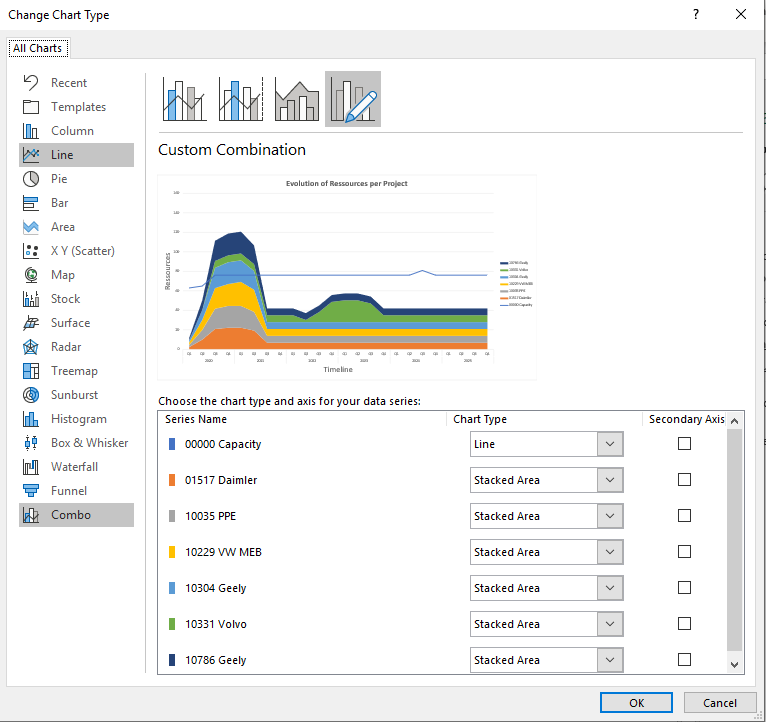Enable secondary axis for 10035 PPE
The image size is (766, 722).
click(x=684, y=516)
